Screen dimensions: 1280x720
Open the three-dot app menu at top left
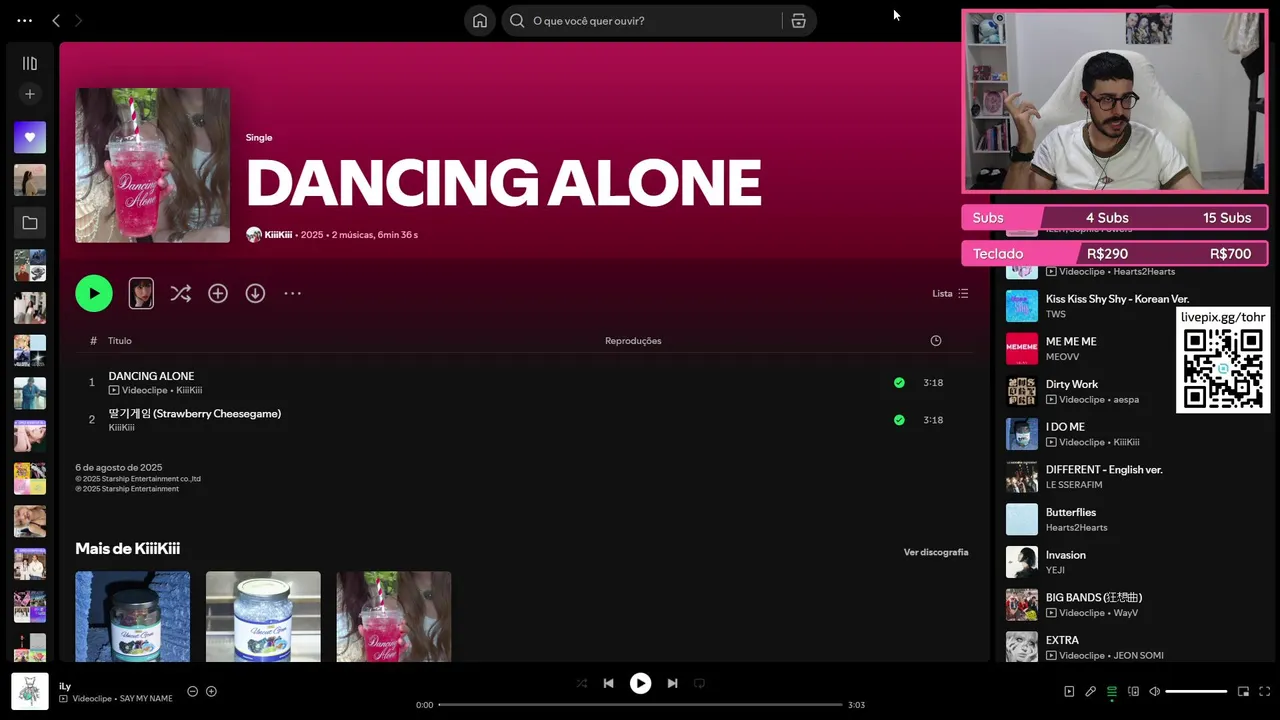tap(24, 20)
